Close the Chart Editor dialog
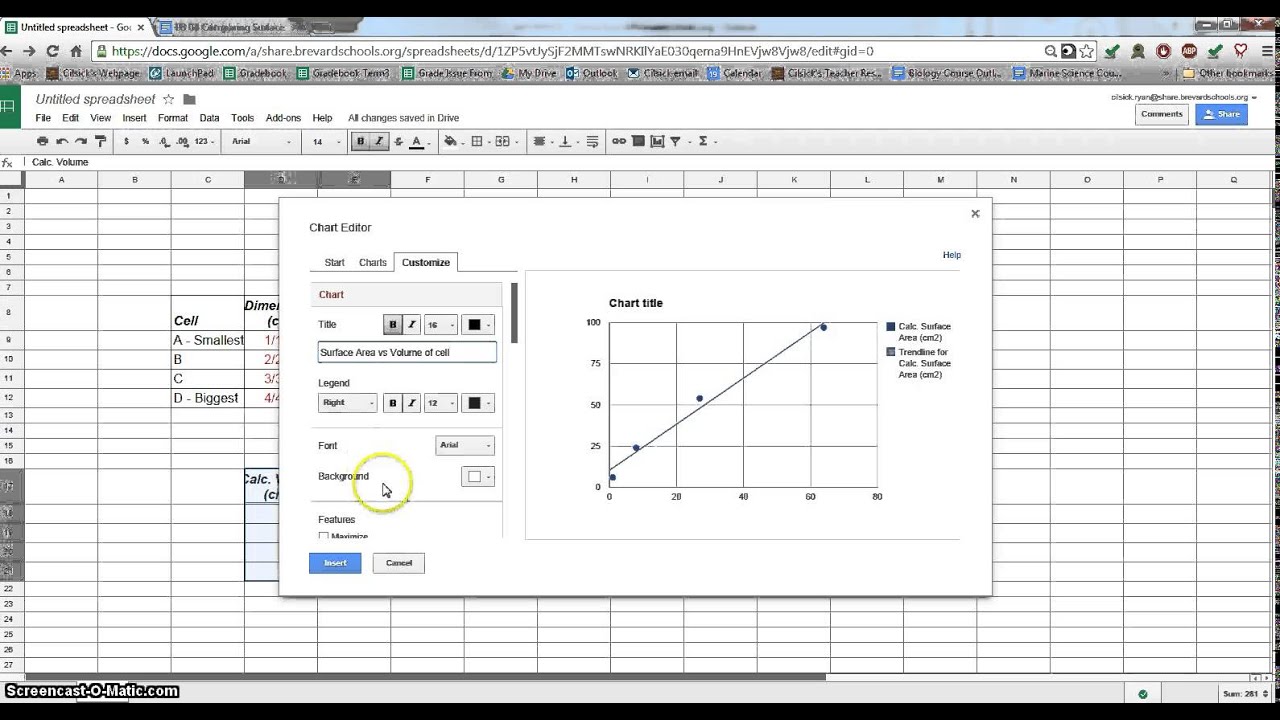Image resolution: width=1280 pixels, height=720 pixels. tap(975, 213)
